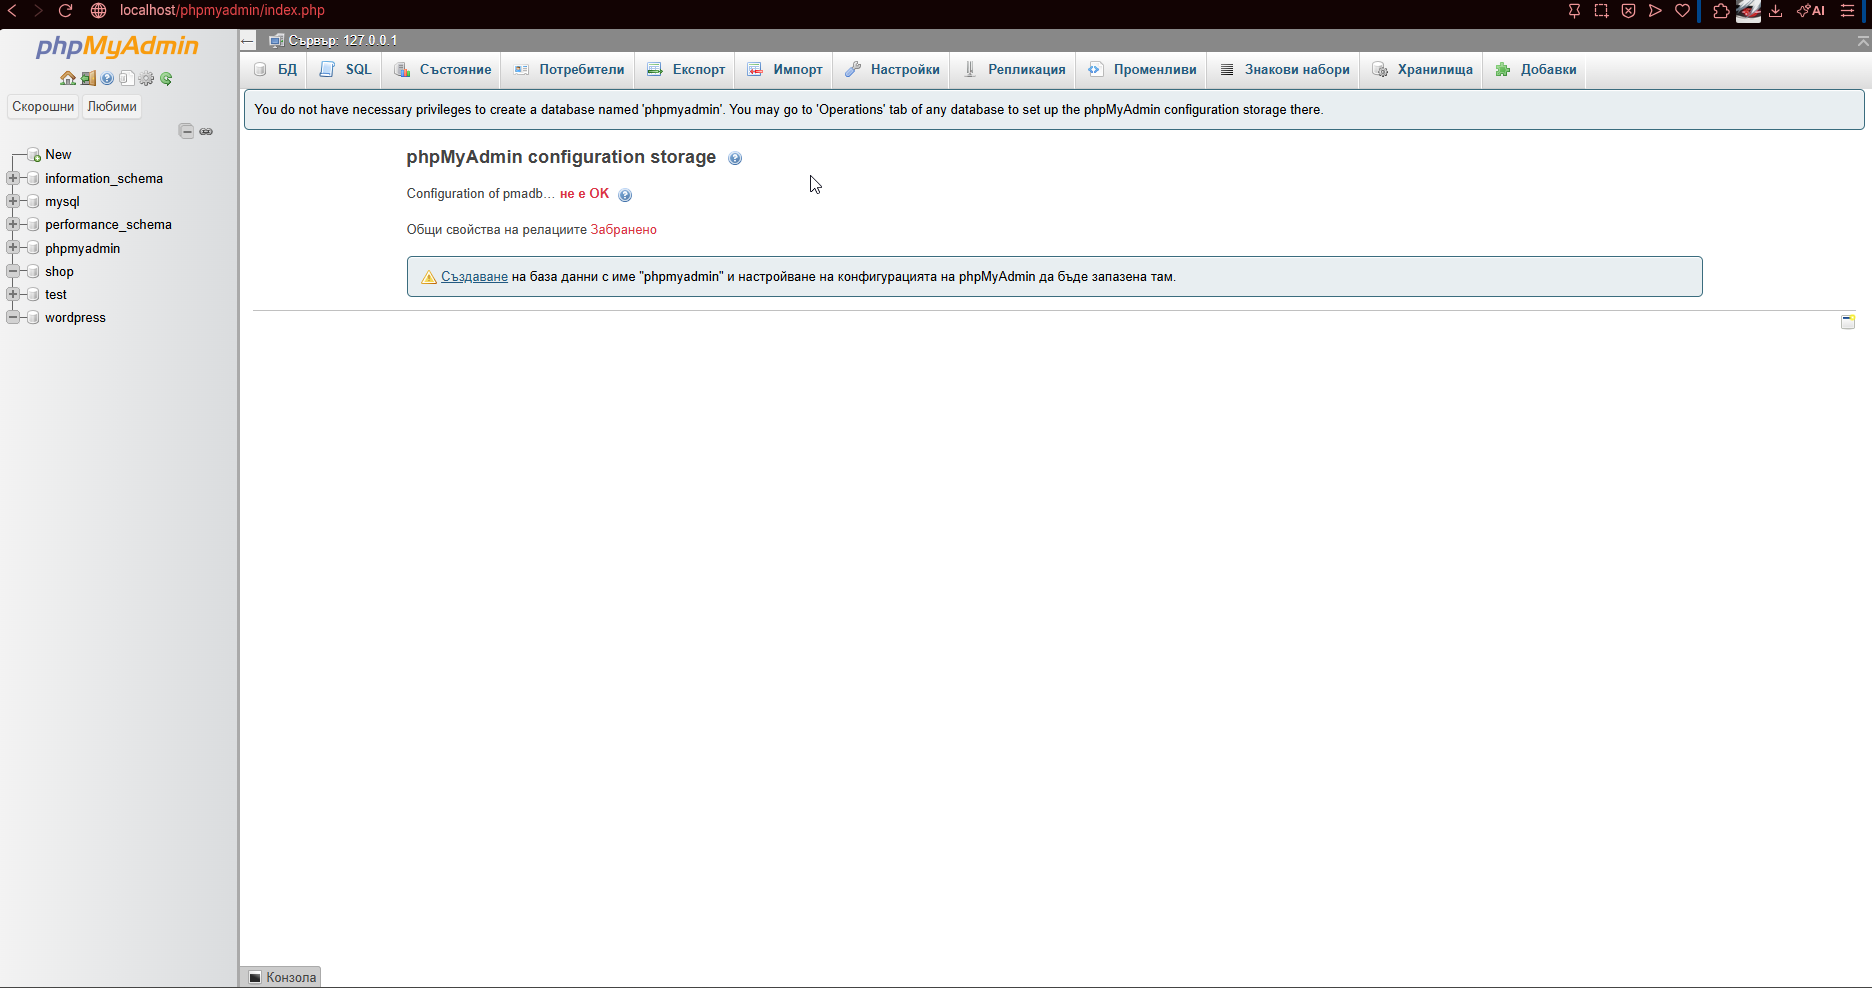Open the Репликация tab
Viewport: 1872px width, 988px height.
(x=1014, y=69)
